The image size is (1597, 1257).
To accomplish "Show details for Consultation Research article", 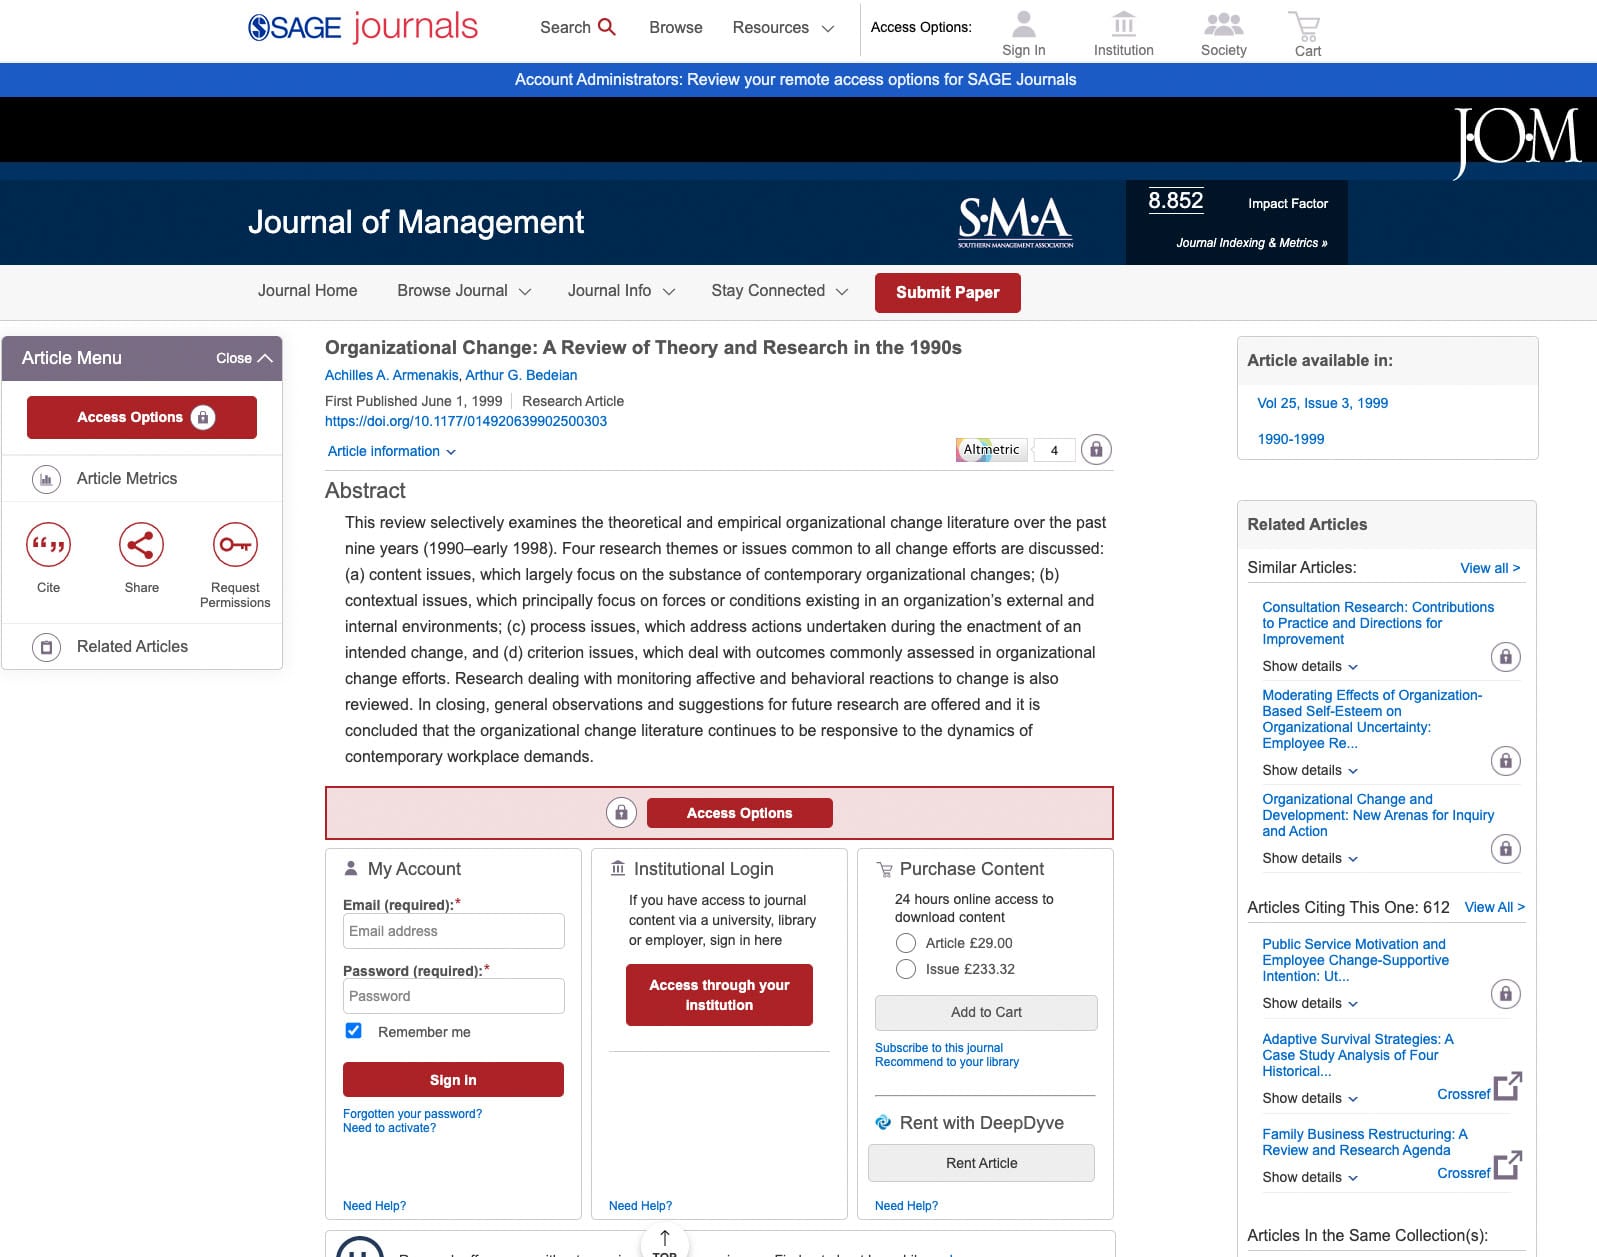I will tap(1310, 667).
